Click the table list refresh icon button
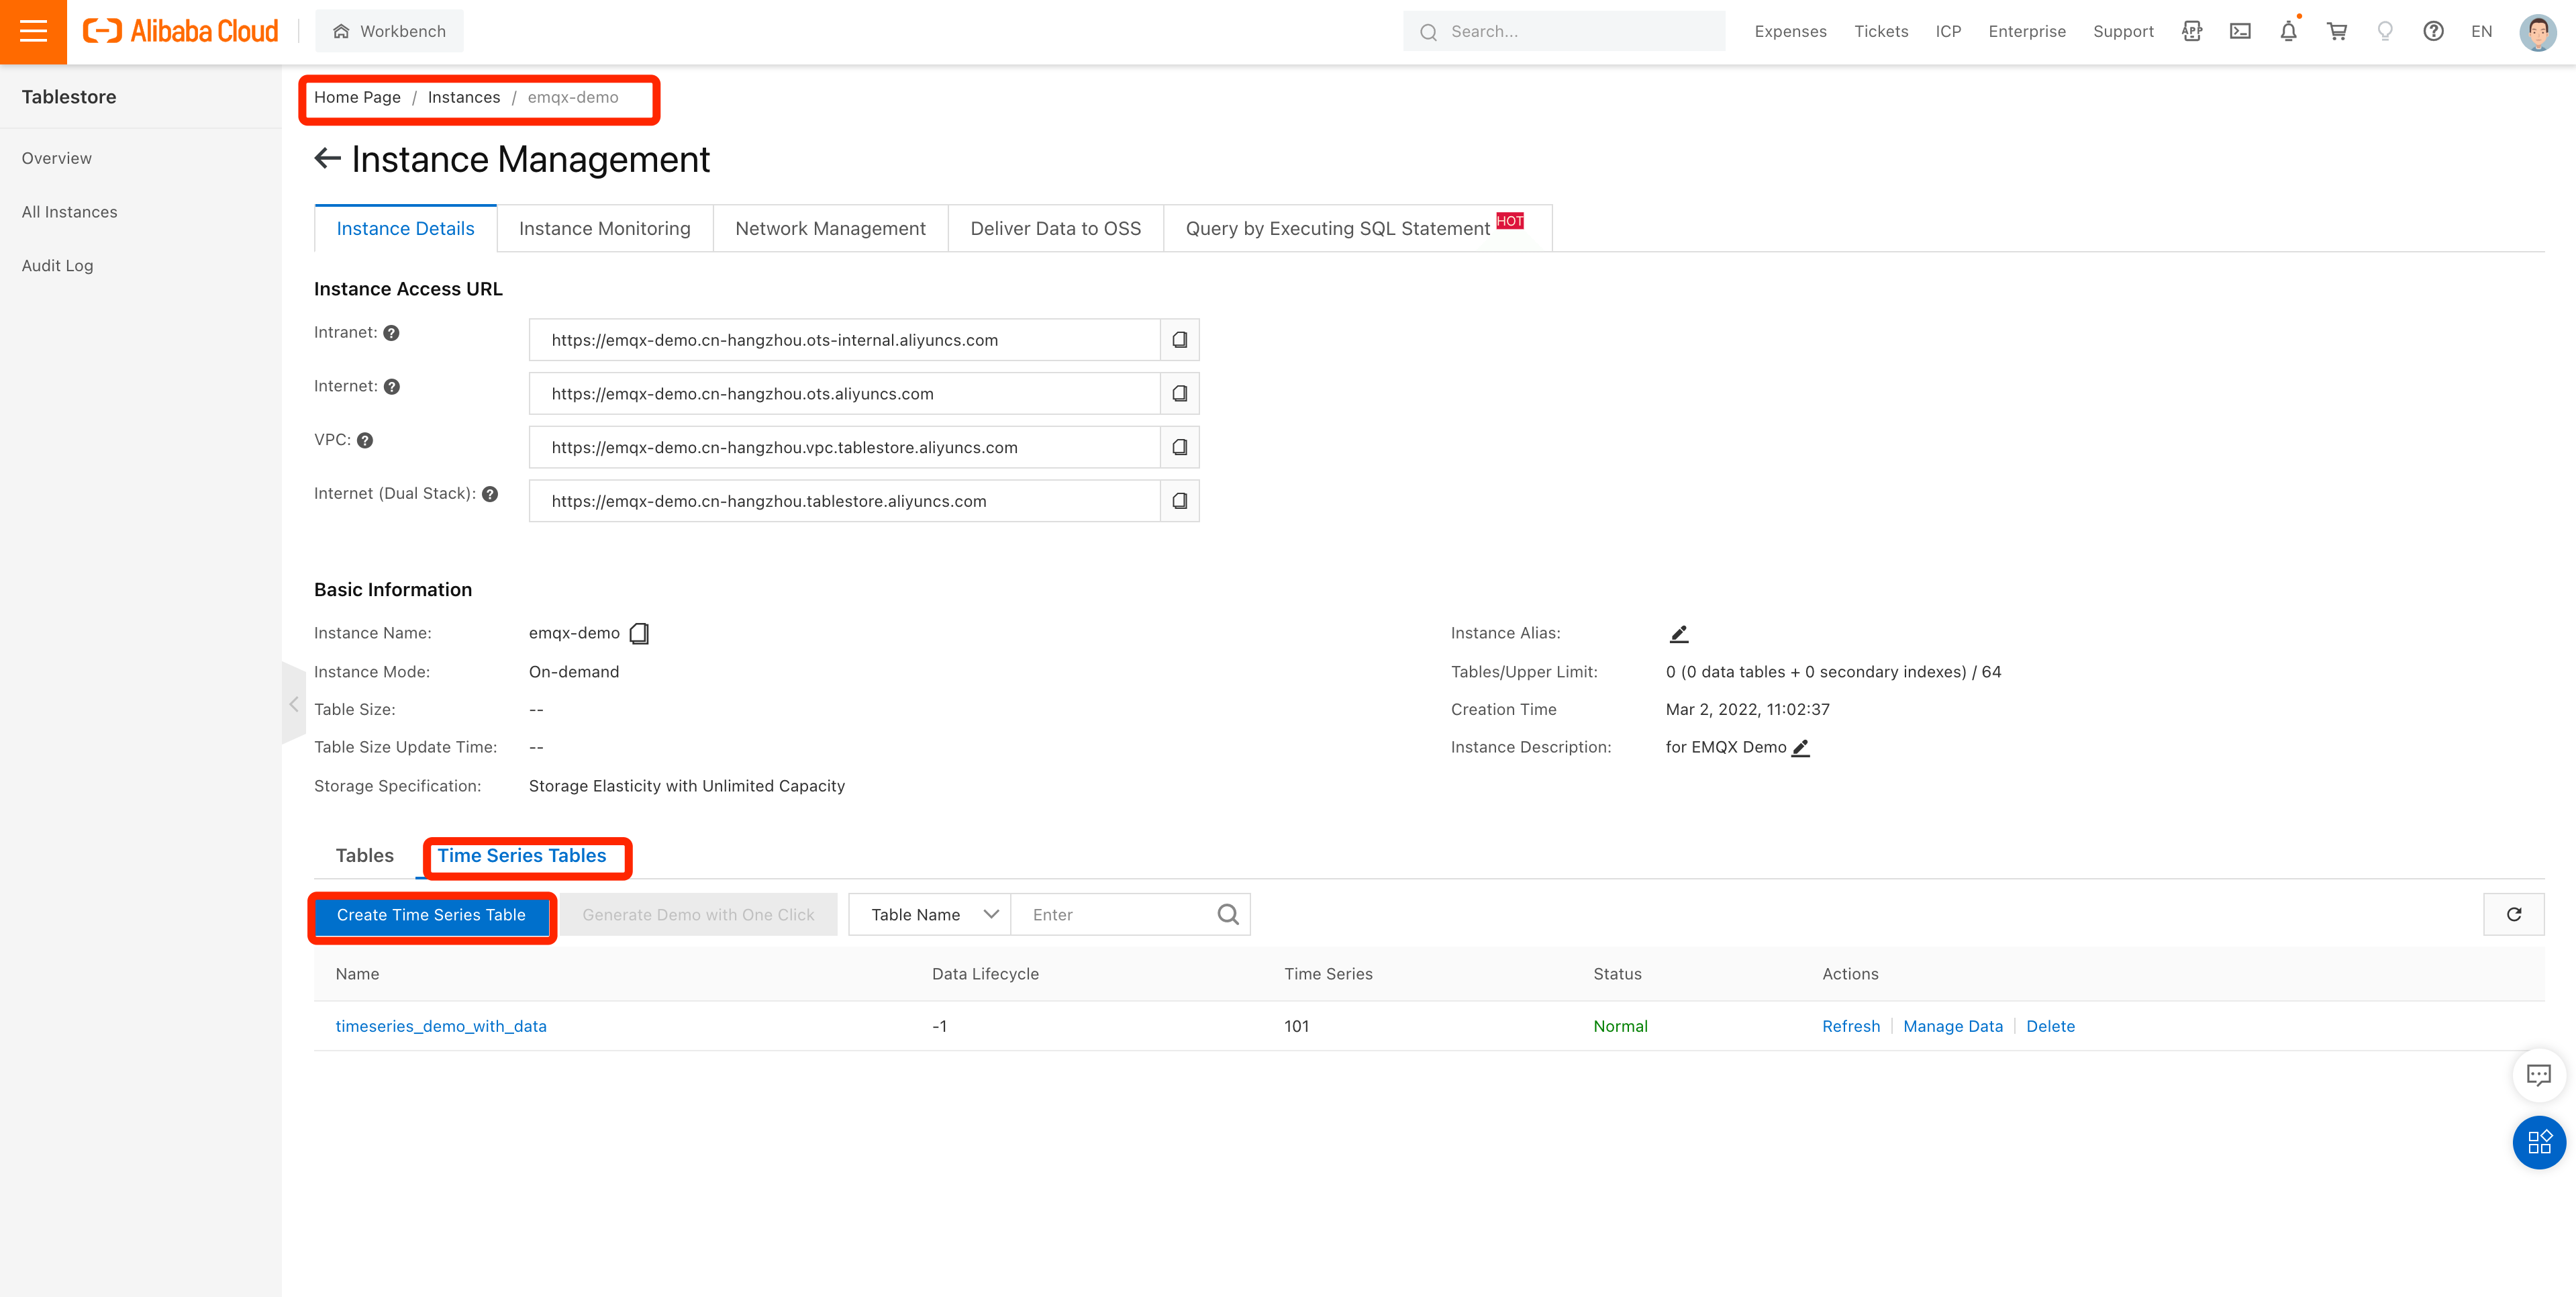 coord(2513,914)
